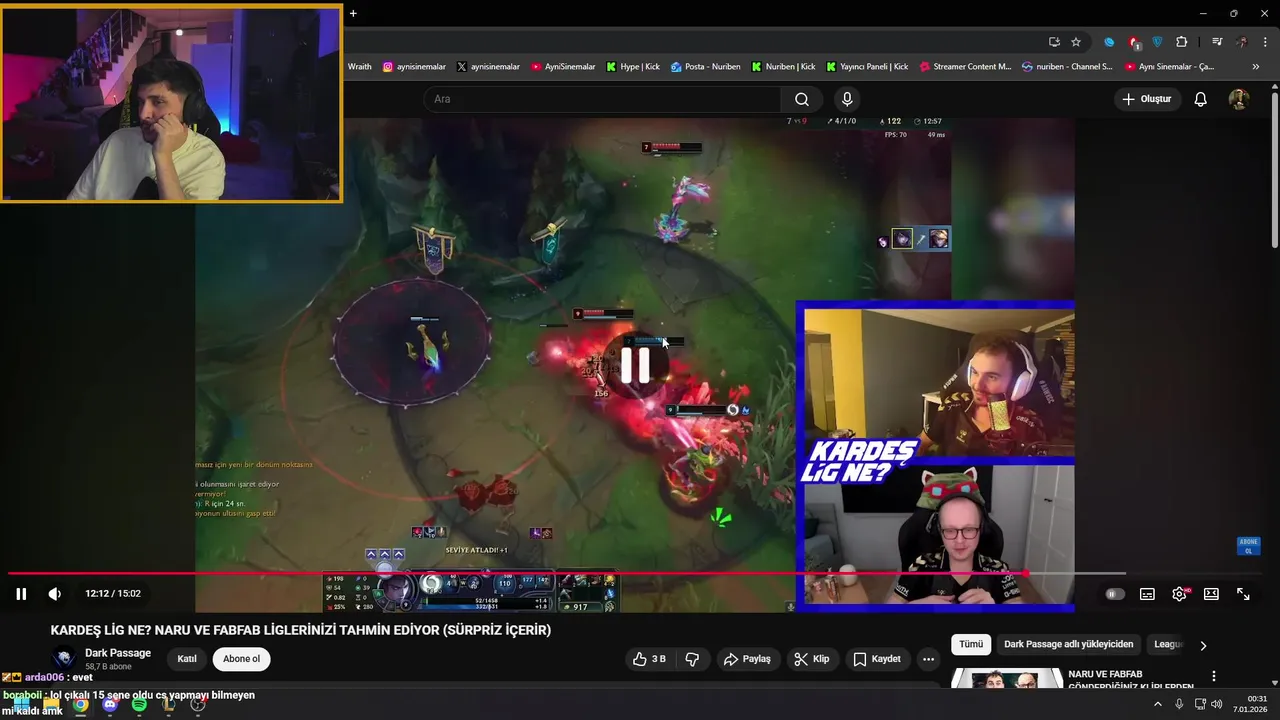Open the X 'aynisinemalar' bookmark

[x=488, y=67]
